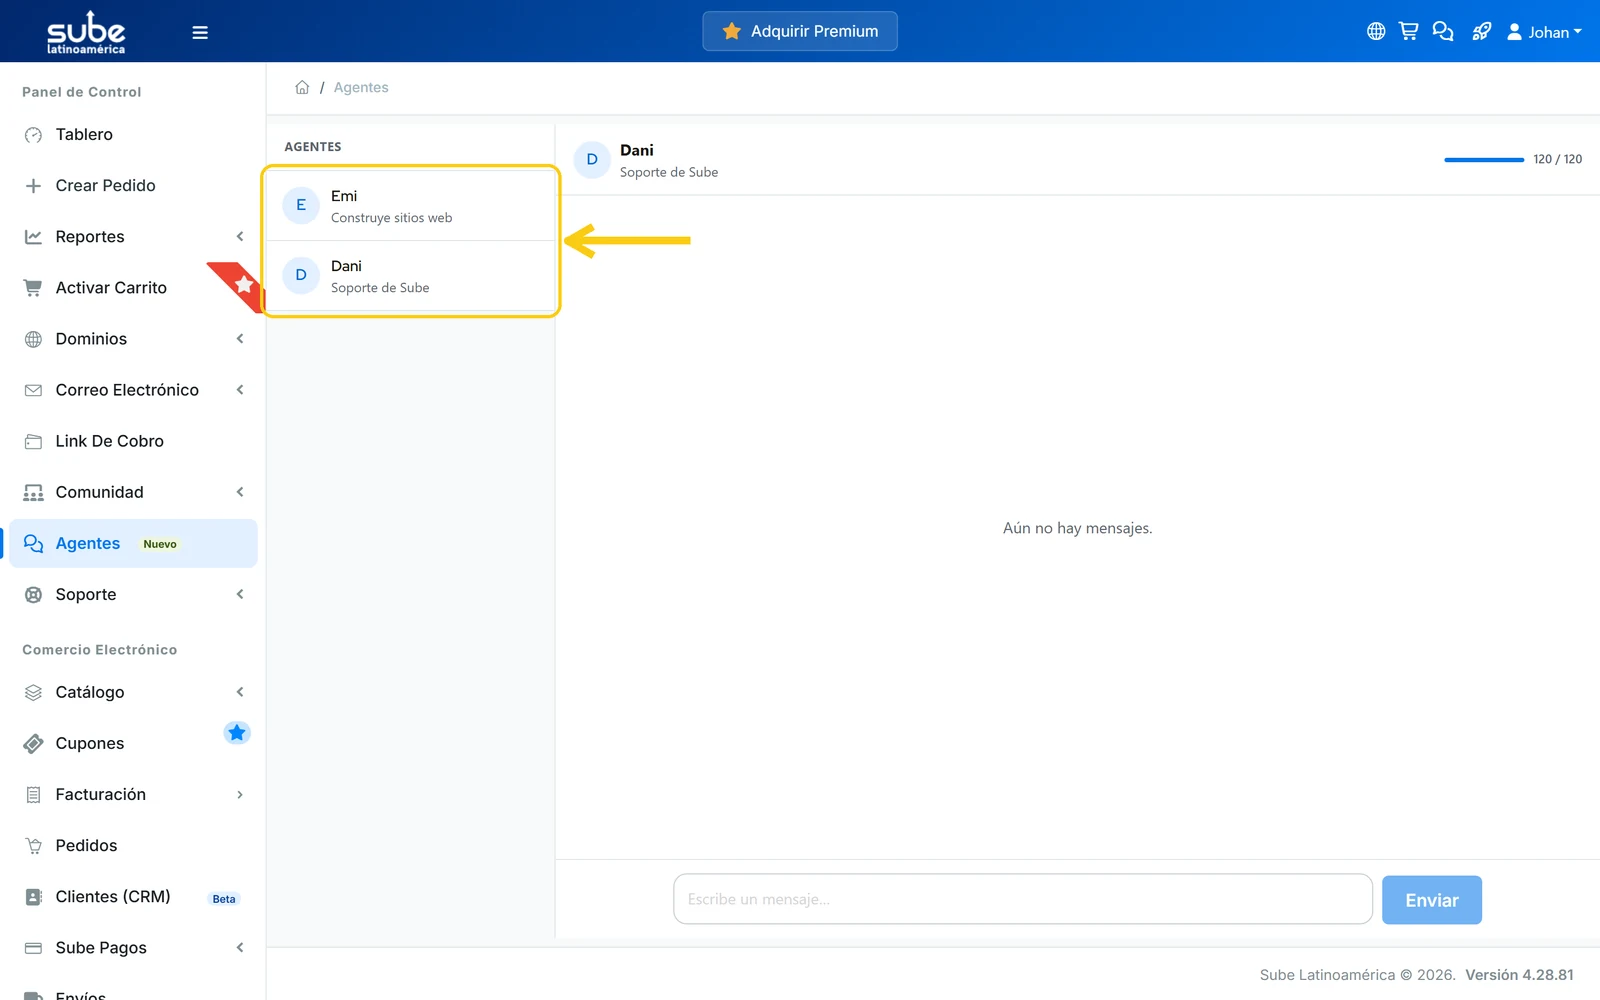Open Clientes (CRM) section

pos(133,896)
